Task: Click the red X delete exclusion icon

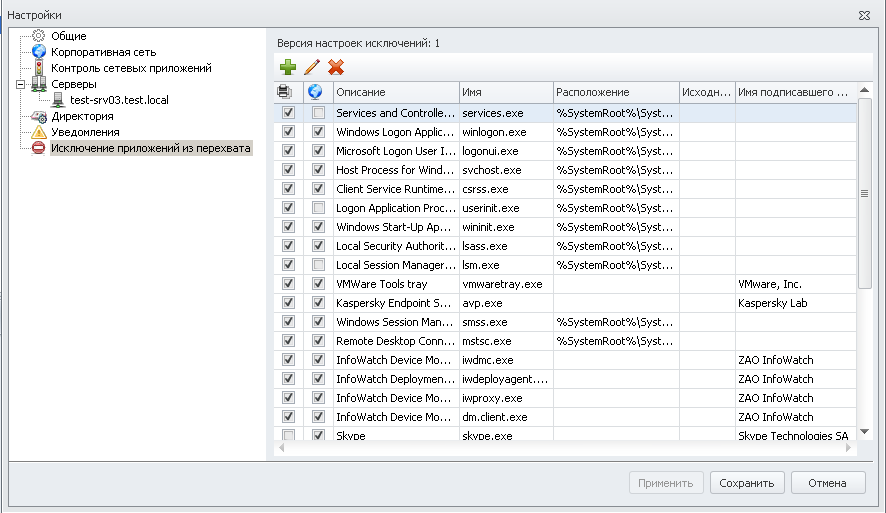Action: [x=336, y=67]
